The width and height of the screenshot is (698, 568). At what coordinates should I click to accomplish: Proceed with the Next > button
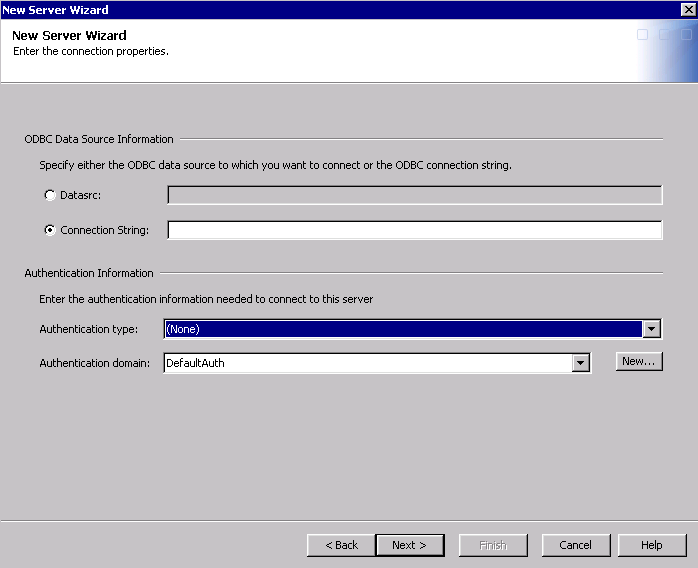[410, 545]
